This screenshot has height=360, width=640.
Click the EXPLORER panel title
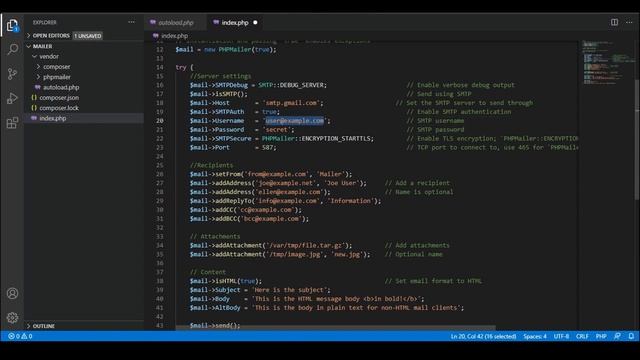(44, 22)
